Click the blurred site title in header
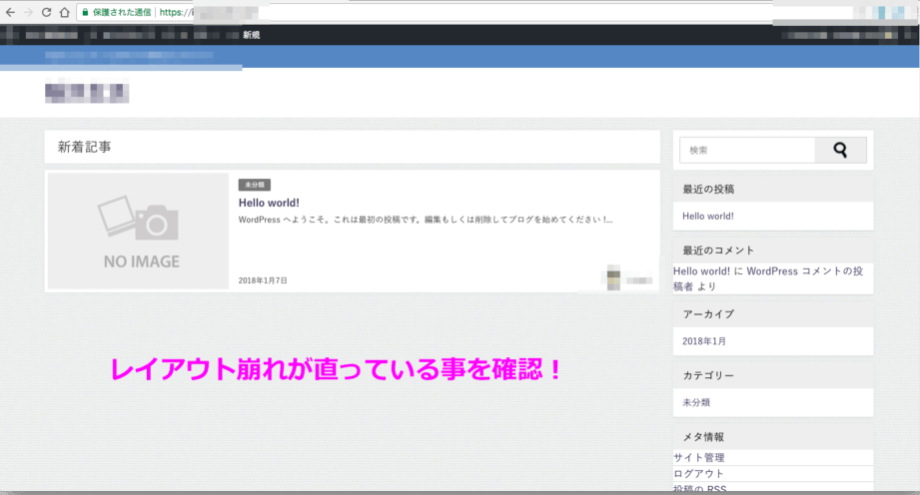Image resolution: width=920 pixels, height=495 pixels. click(87, 94)
